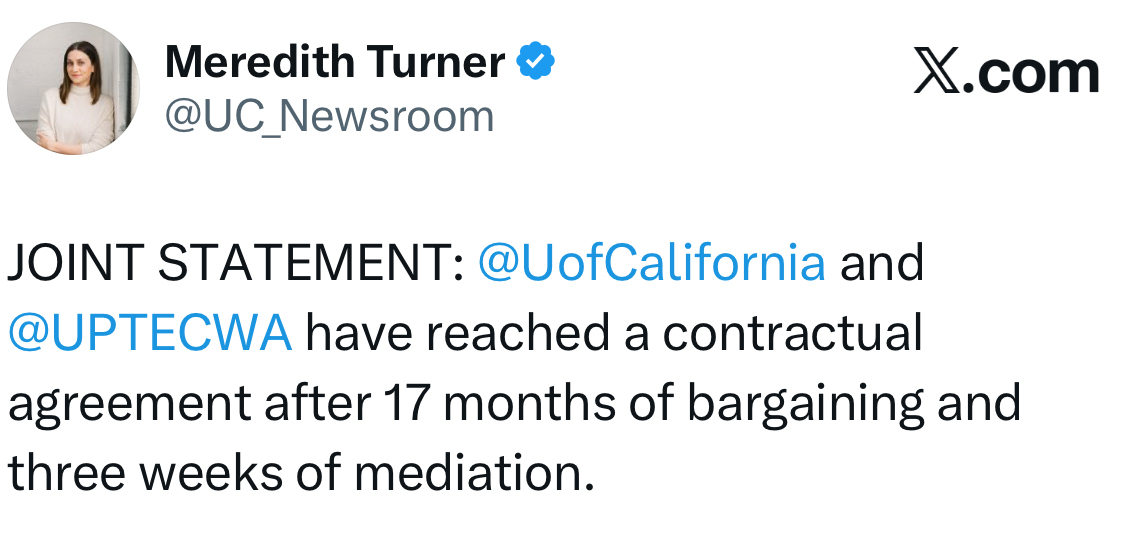The image size is (1123, 533).
Task: Open the @UPTECWA mention link
Action: [x=150, y=333]
